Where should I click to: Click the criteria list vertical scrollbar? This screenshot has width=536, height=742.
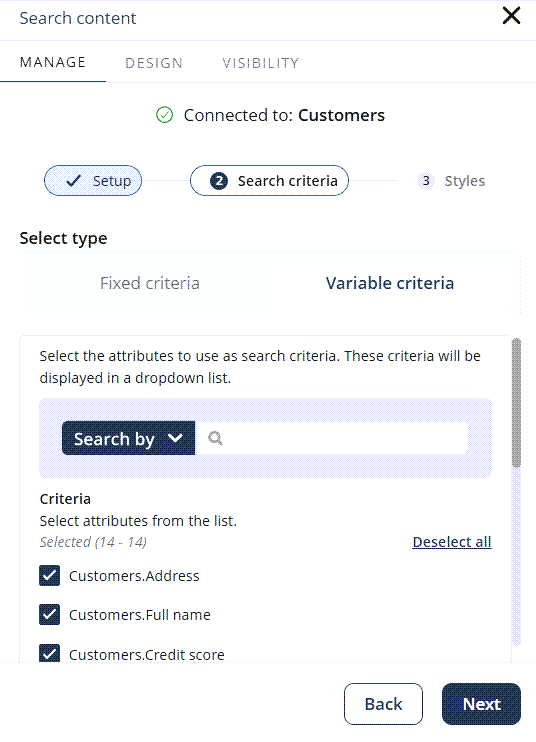516,403
